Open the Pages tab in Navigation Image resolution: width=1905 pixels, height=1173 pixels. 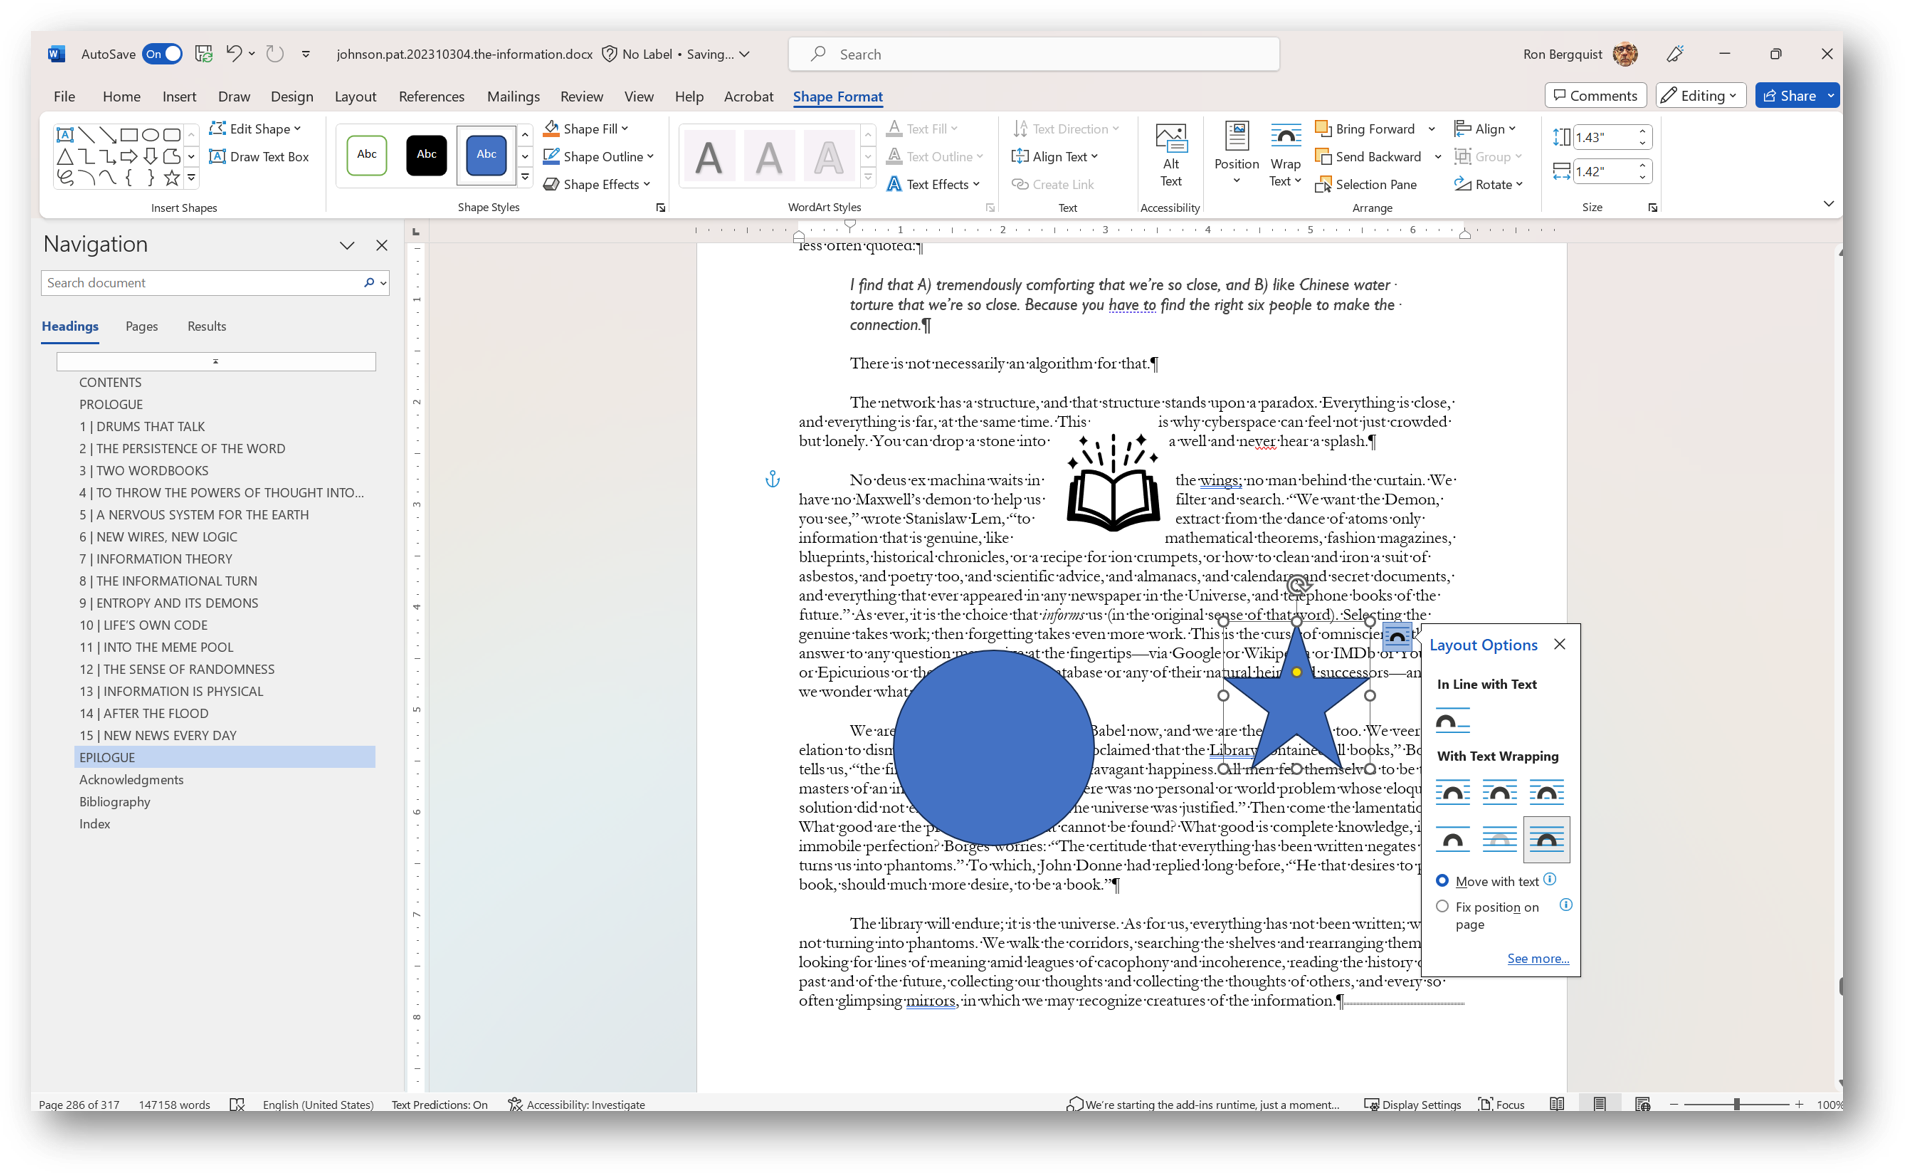(141, 326)
